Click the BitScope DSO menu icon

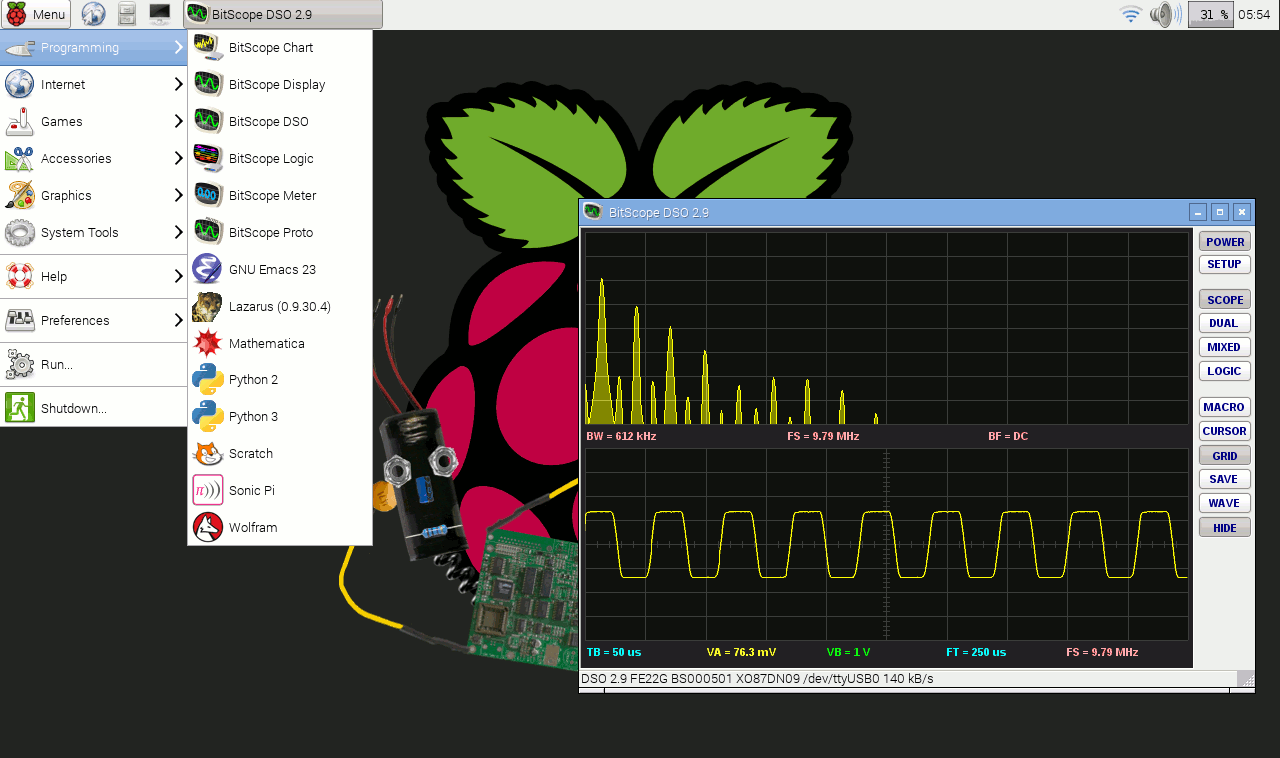click(208, 121)
